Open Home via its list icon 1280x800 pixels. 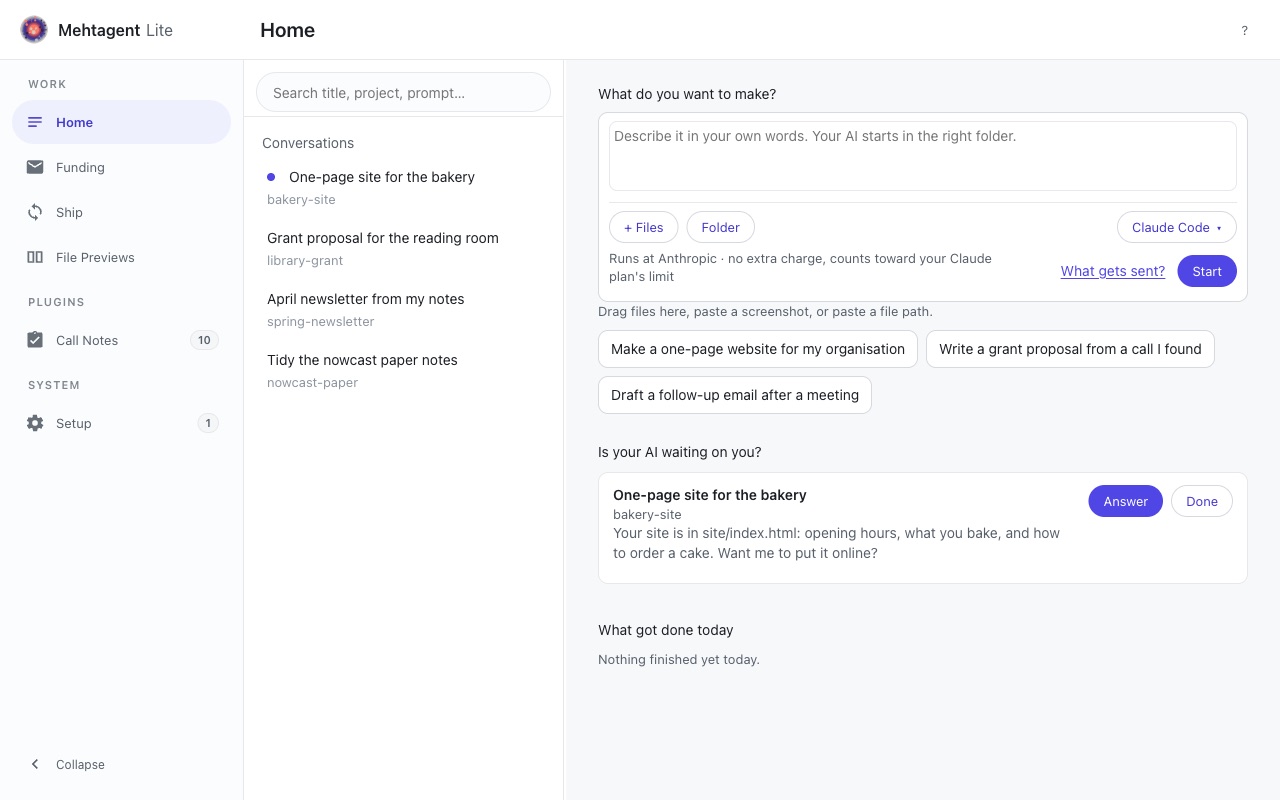(35, 122)
